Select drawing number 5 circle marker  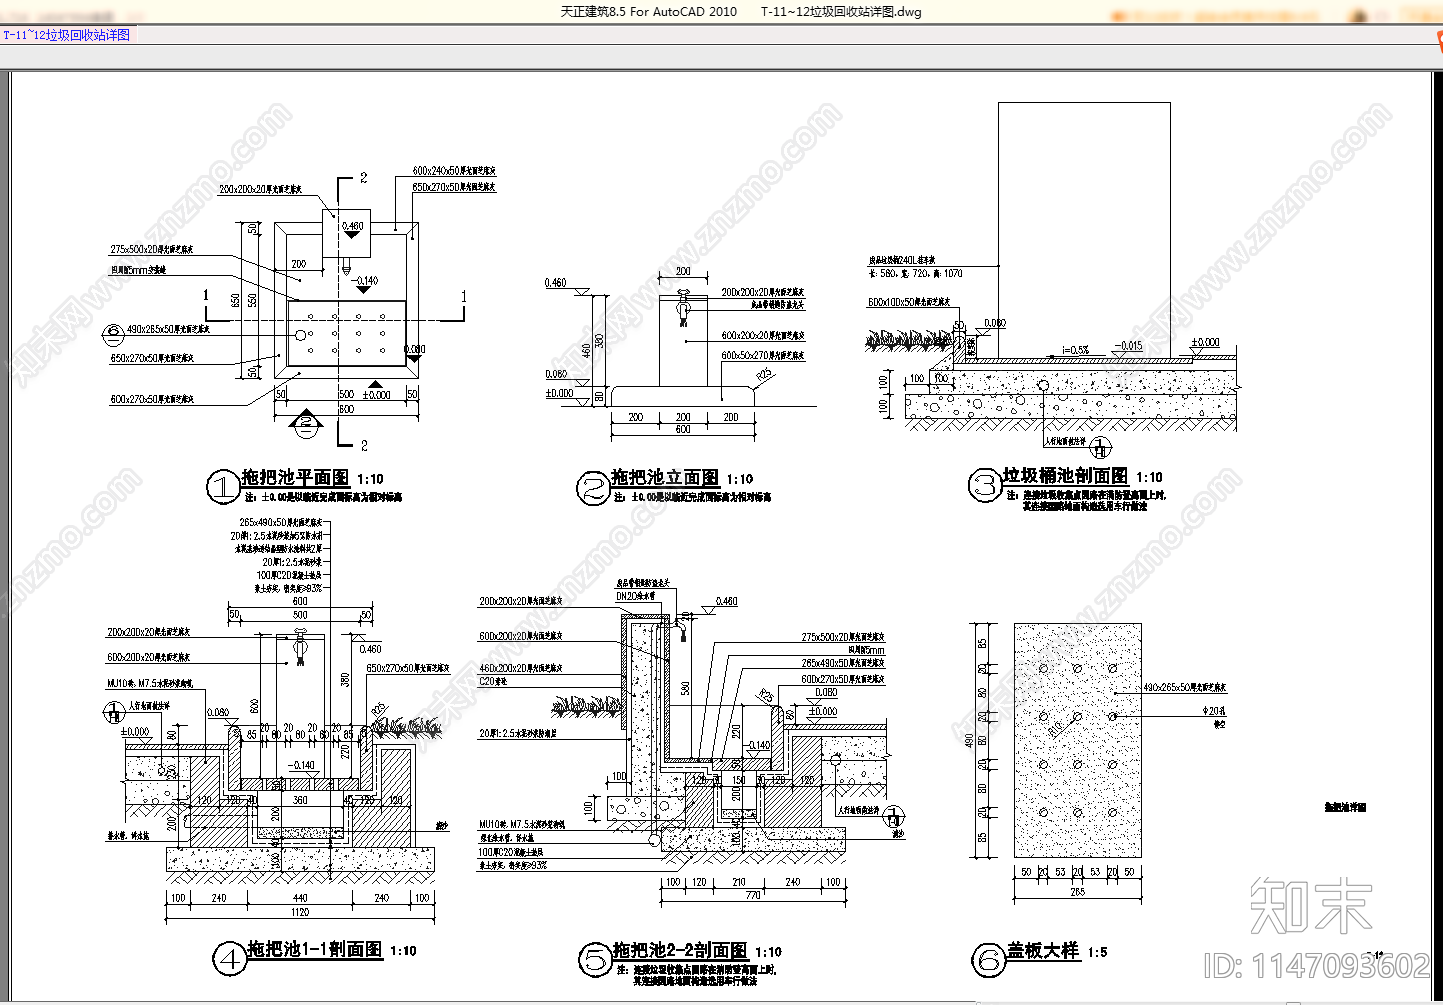click(x=595, y=960)
